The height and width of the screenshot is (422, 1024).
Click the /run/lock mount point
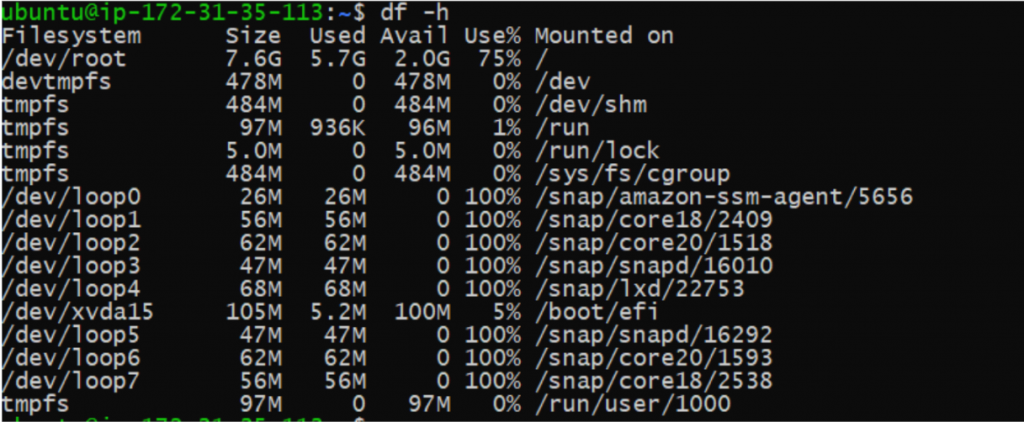pyautogui.click(x=598, y=151)
